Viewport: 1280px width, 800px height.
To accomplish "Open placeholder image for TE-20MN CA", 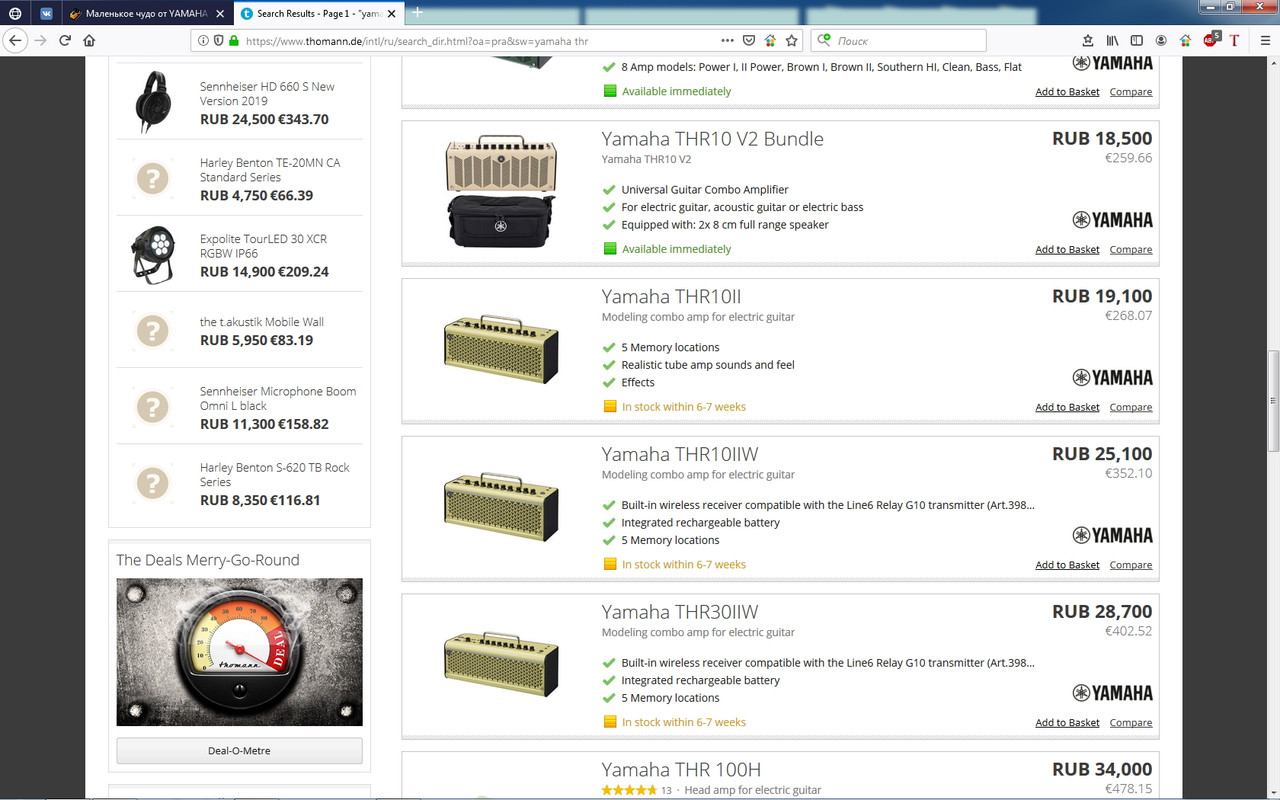I will pyautogui.click(x=152, y=179).
